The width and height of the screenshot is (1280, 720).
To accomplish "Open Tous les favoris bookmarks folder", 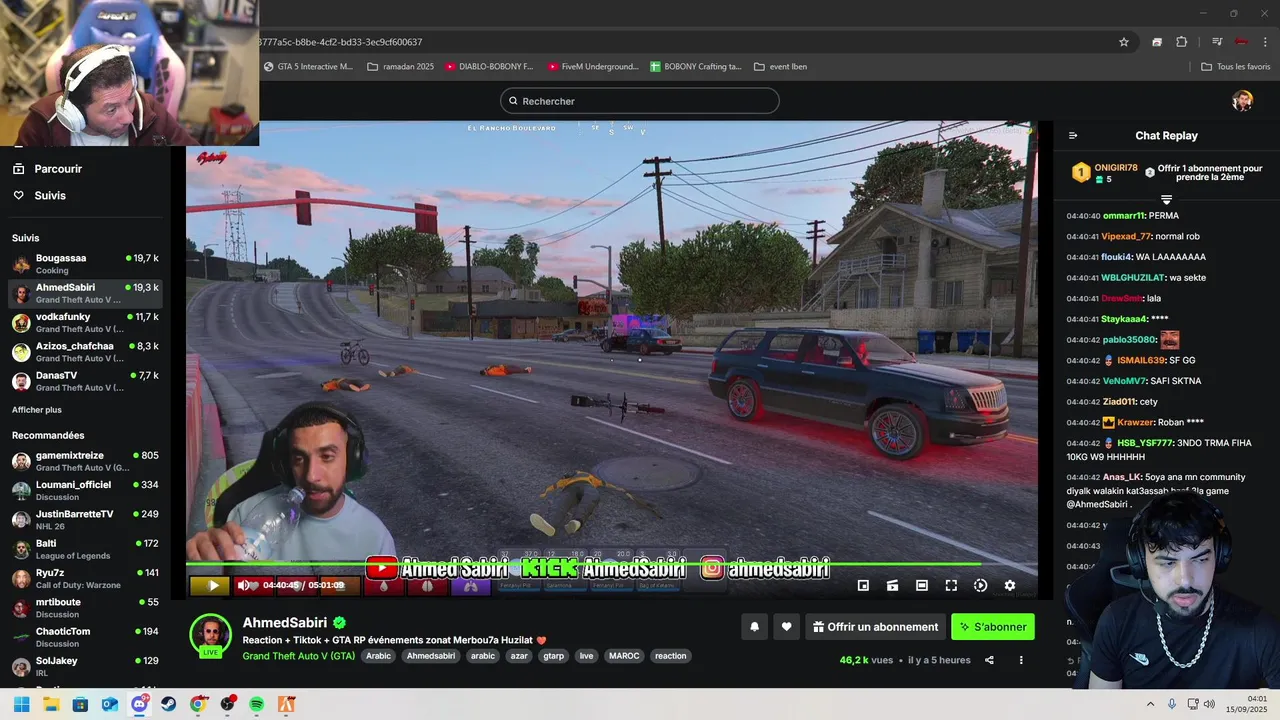I will [1236, 67].
